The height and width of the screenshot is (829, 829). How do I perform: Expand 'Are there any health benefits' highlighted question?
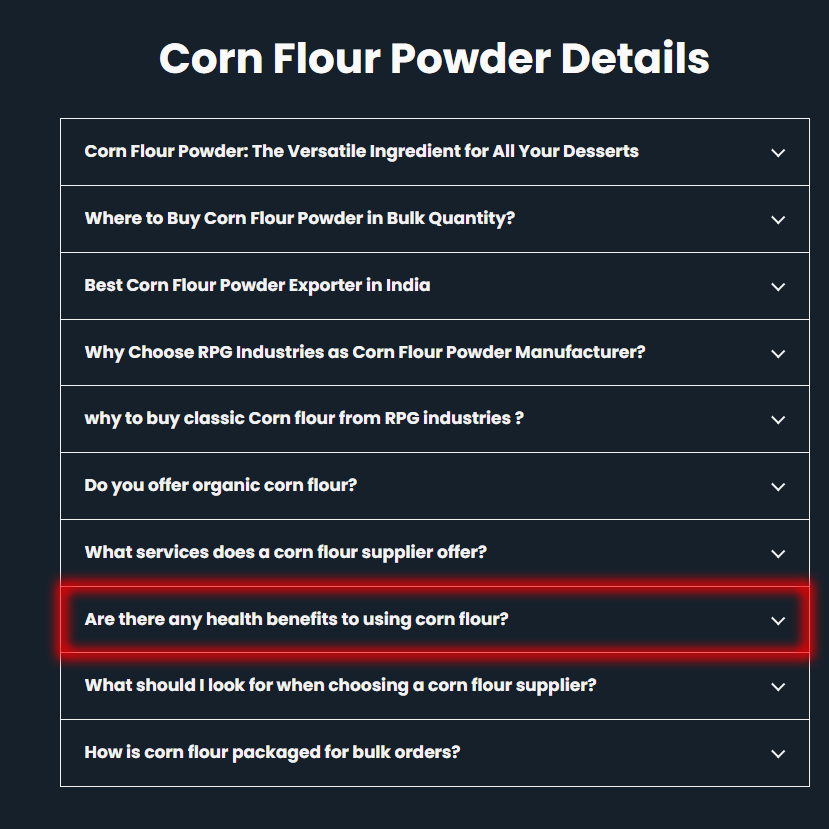tap(296, 620)
